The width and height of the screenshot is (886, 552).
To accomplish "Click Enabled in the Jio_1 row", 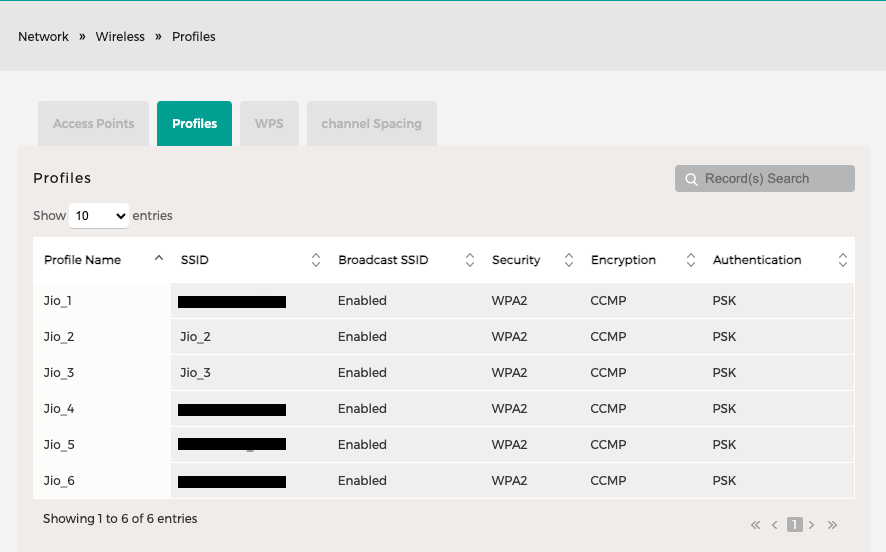I will point(362,301).
